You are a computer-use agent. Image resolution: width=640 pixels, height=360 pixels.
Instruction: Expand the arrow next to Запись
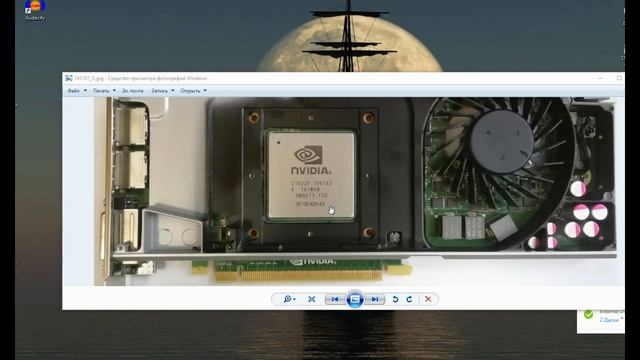click(173, 91)
